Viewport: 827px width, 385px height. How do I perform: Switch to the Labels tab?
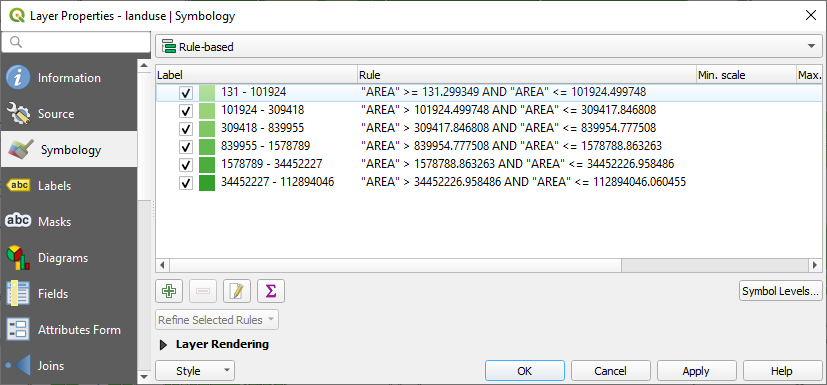point(69,186)
